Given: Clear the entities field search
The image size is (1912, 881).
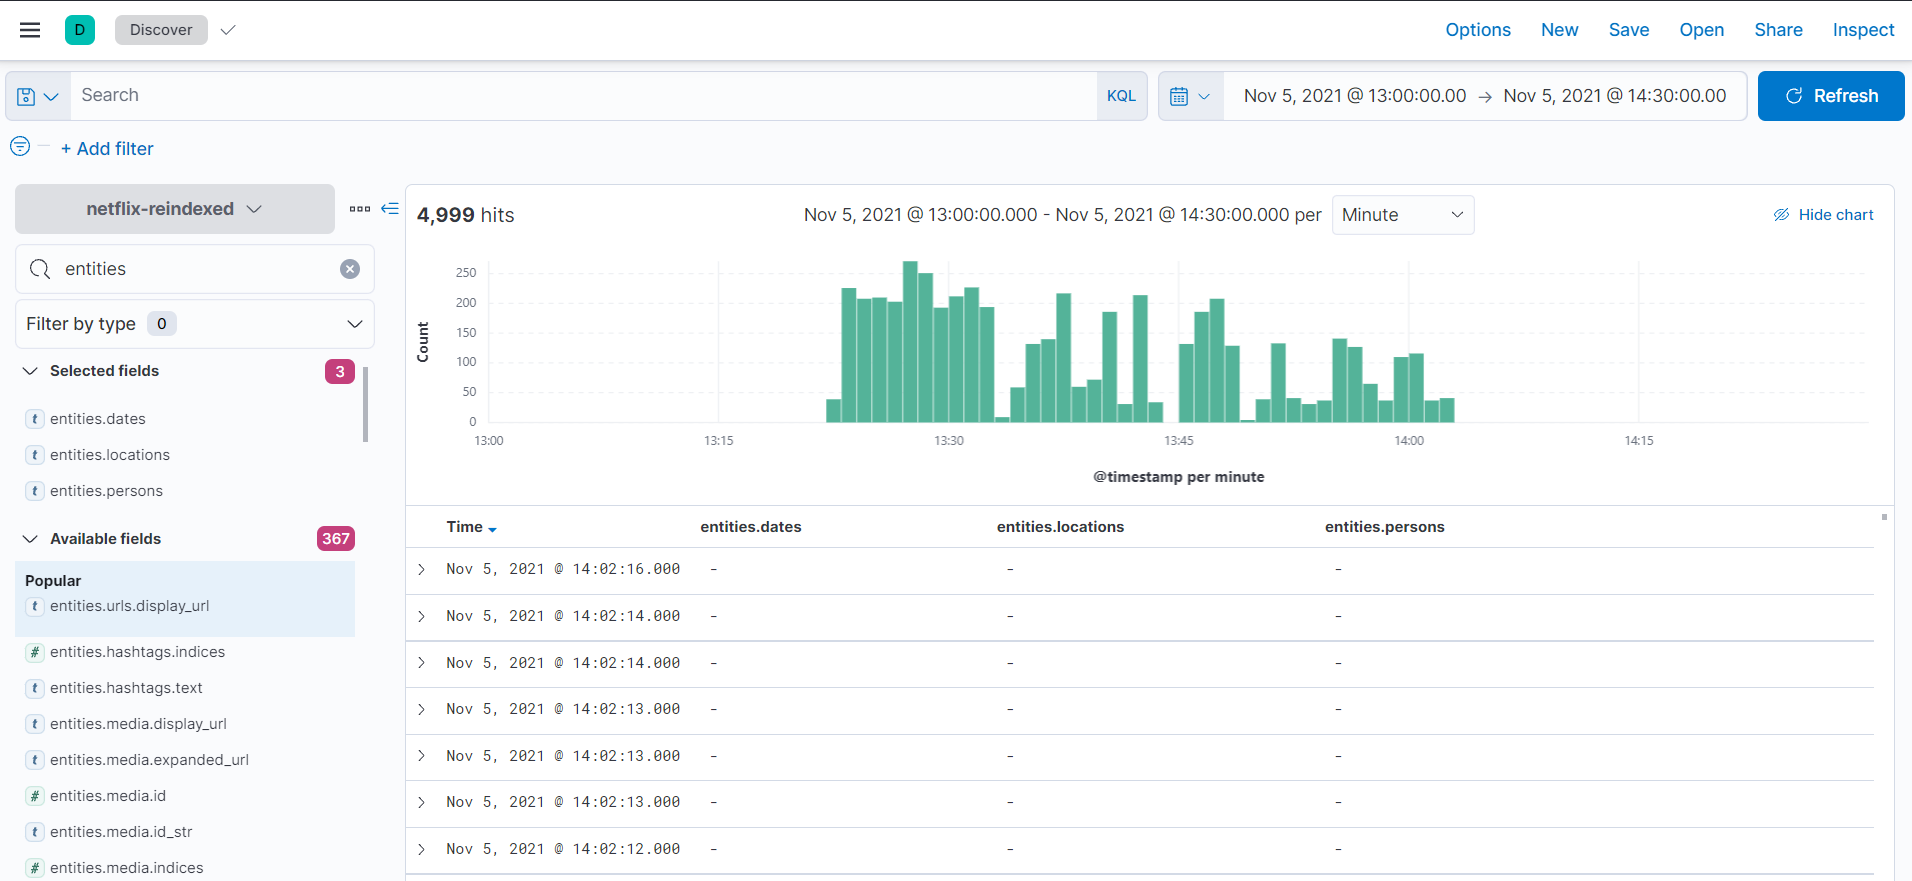Looking at the screenshot, I should [350, 269].
